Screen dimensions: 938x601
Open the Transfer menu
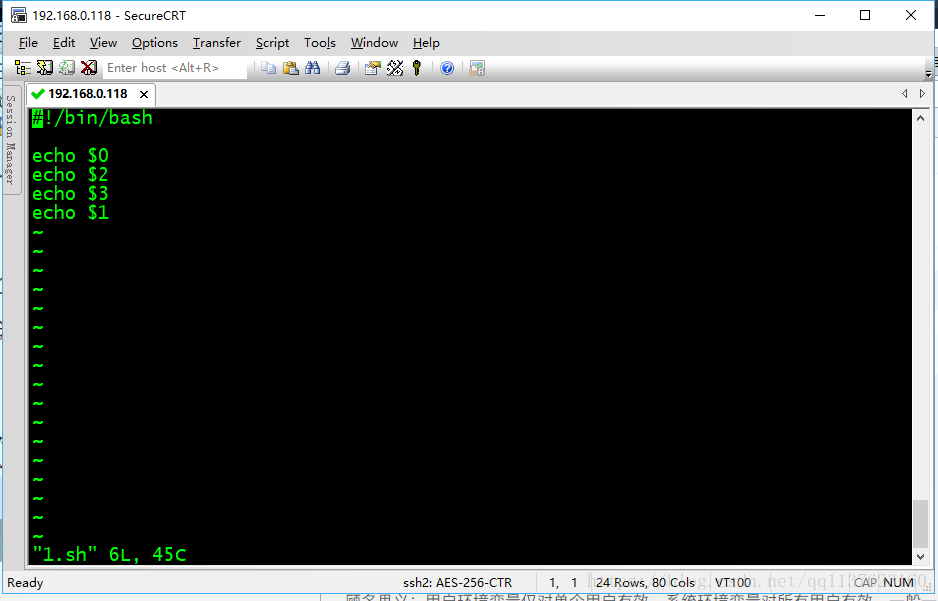217,43
